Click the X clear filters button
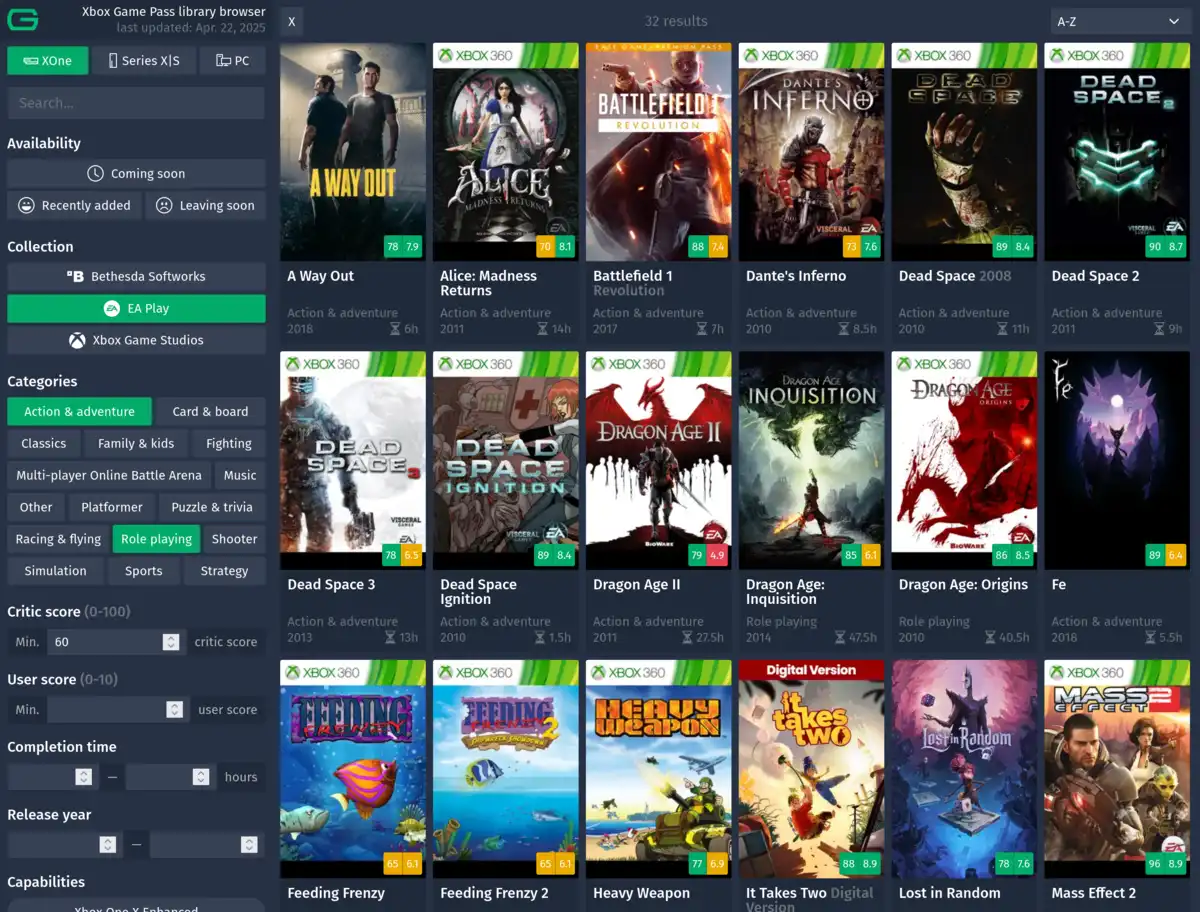The image size is (1200, 912). pyautogui.click(x=291, y=21)
